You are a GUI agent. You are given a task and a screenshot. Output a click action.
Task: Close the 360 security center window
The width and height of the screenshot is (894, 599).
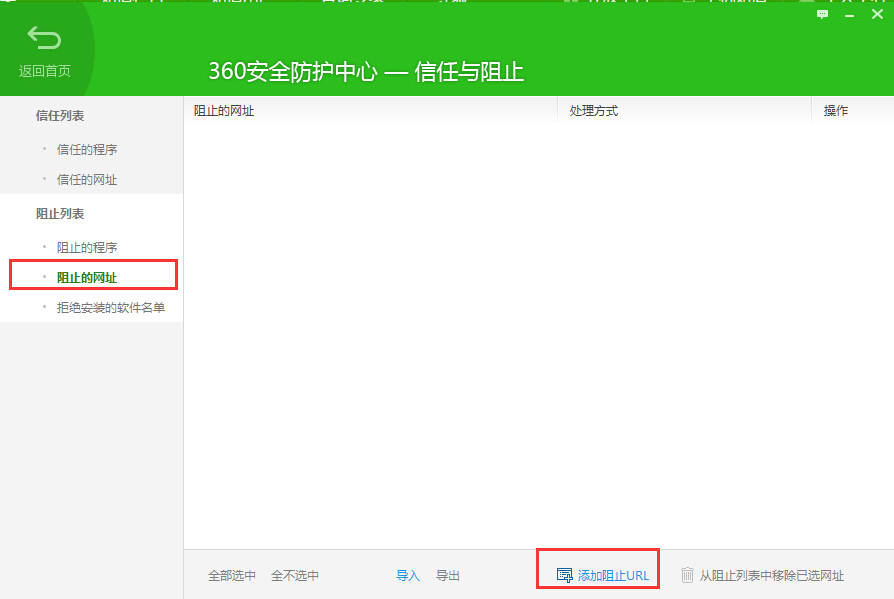(x=877, y=14)
